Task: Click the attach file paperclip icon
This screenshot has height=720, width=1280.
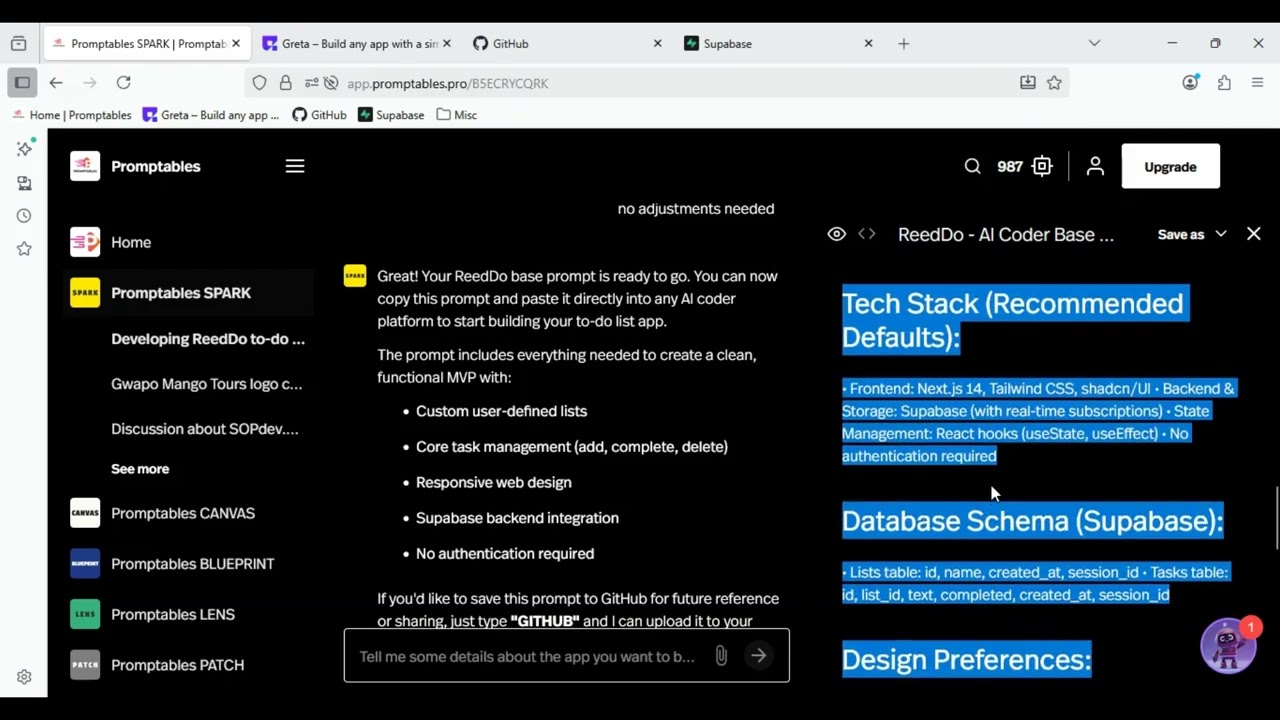Action: (720, 656)
